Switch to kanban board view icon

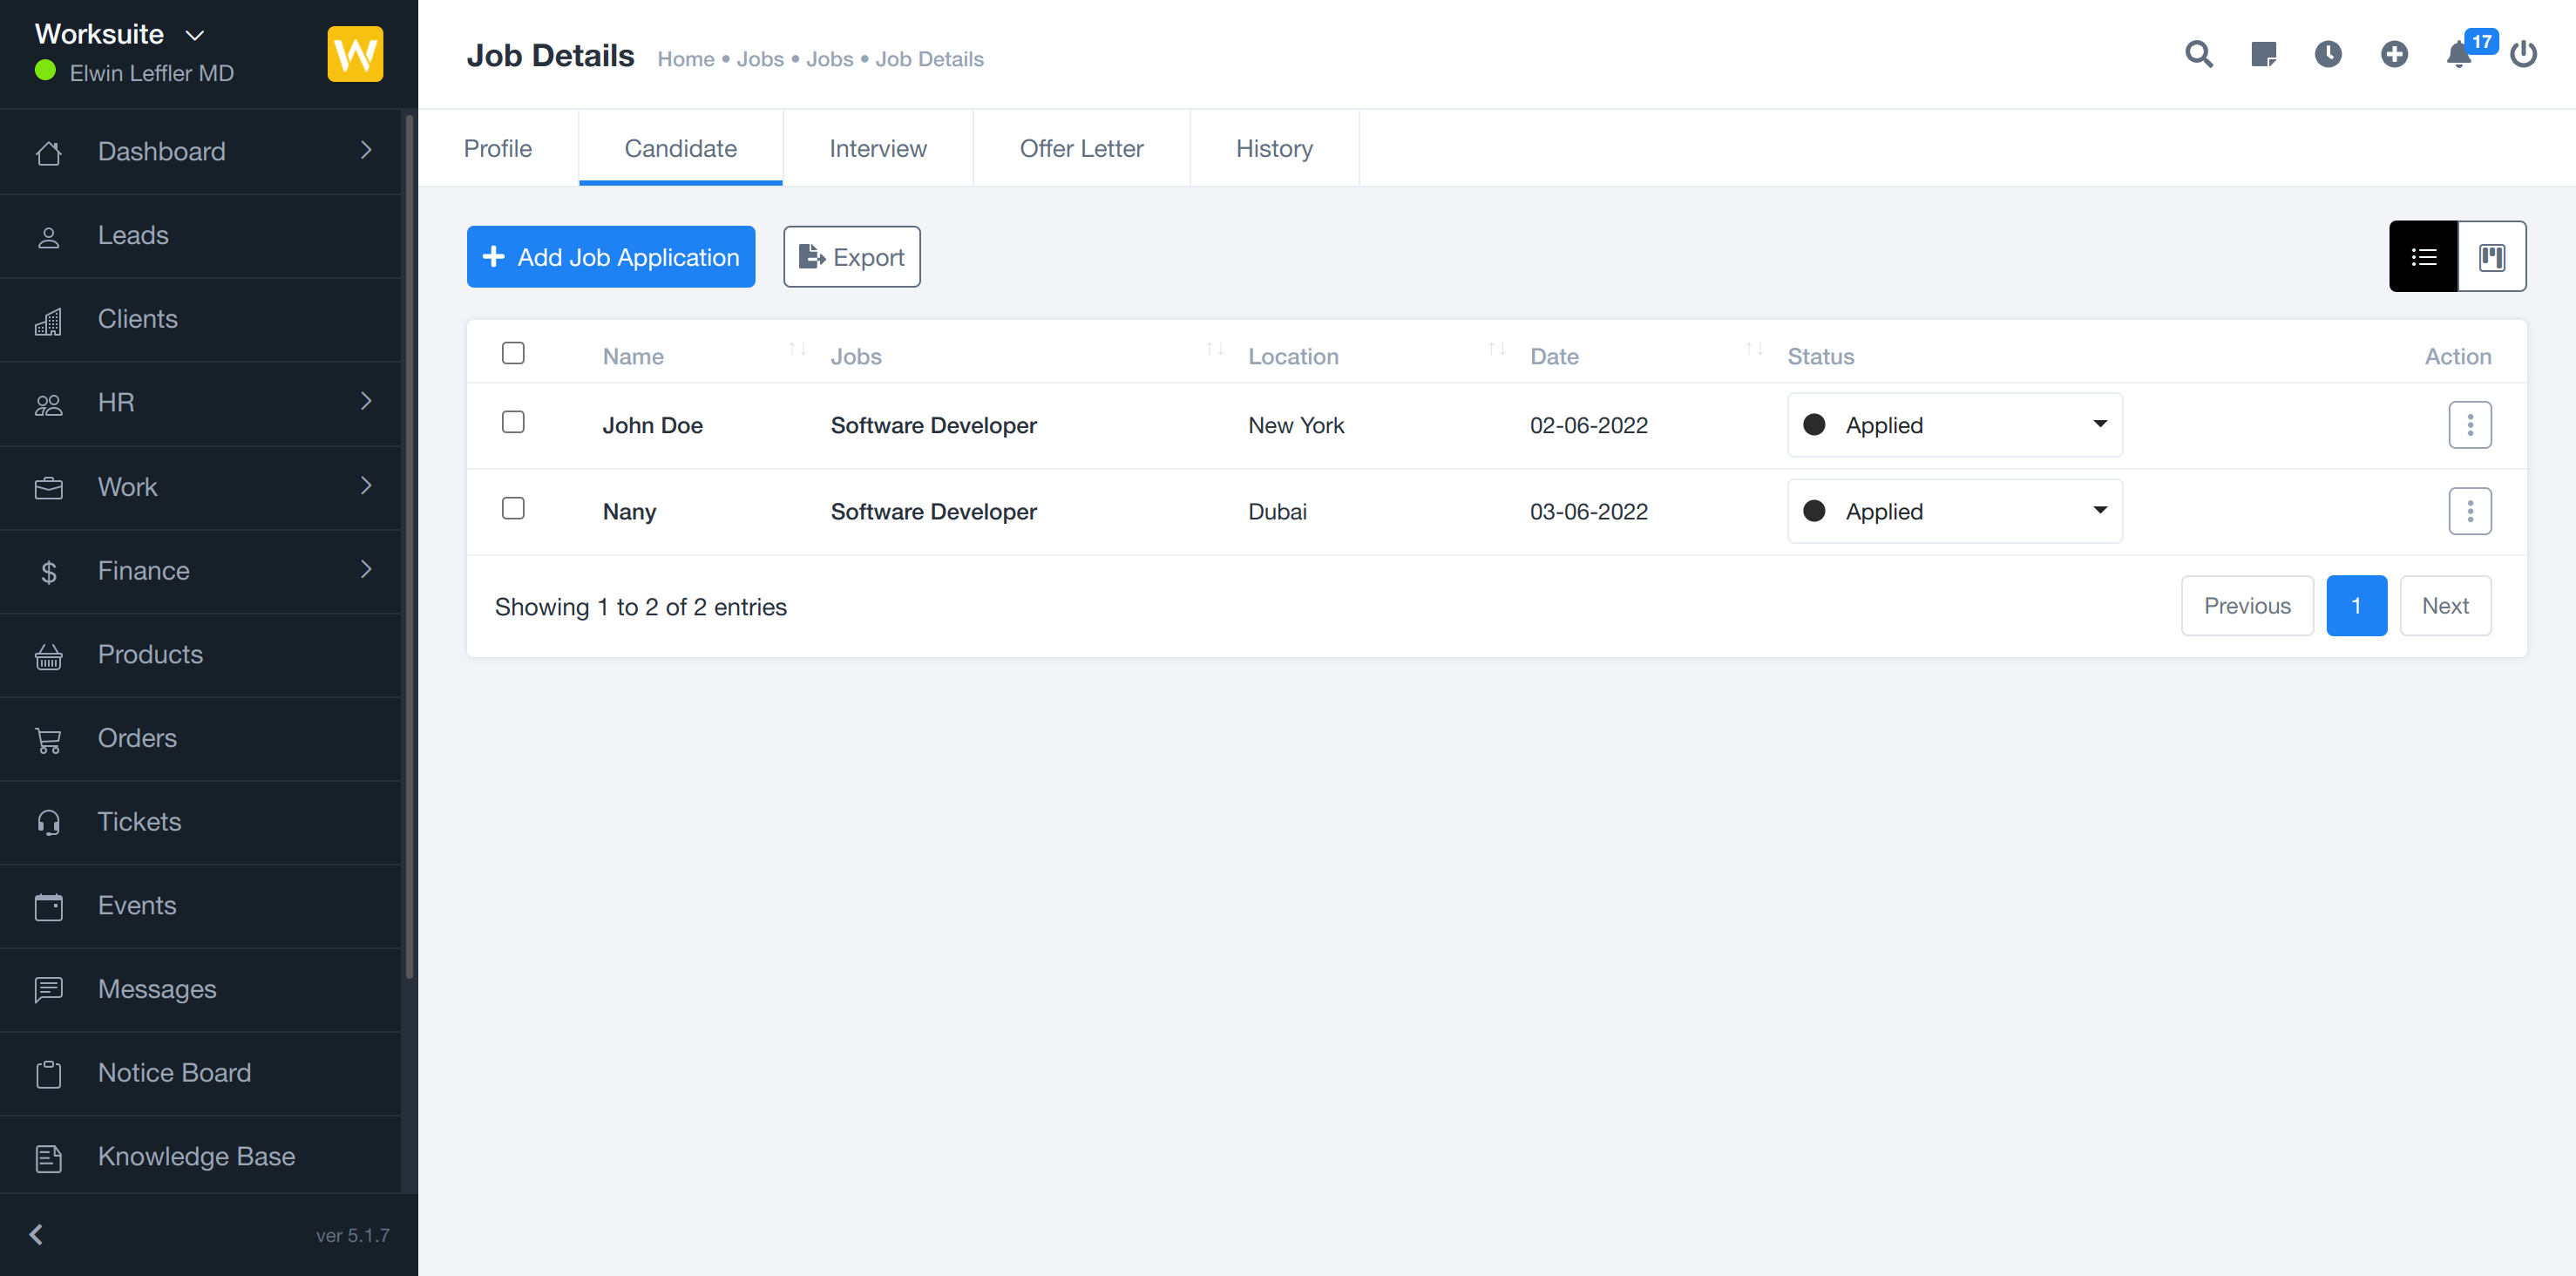point(2491,257)
